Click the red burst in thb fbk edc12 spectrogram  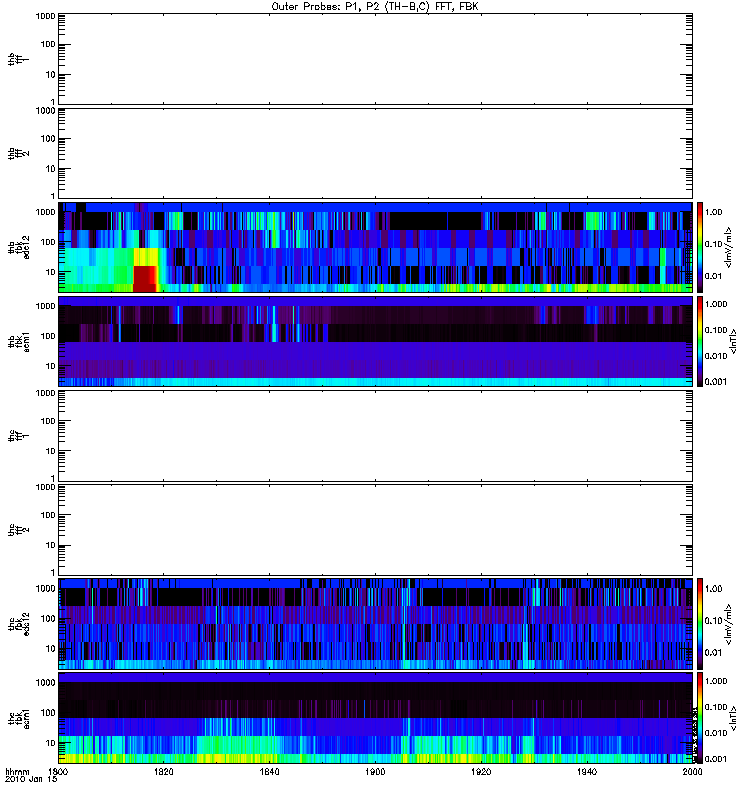click(145, 279)
